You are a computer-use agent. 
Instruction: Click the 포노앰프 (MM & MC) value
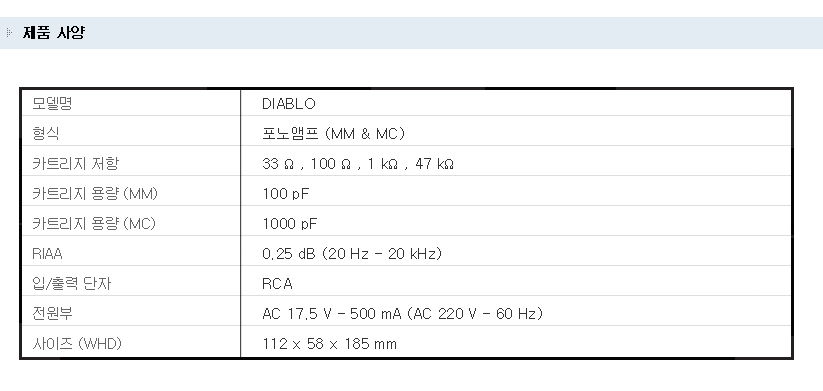[334, 134]
